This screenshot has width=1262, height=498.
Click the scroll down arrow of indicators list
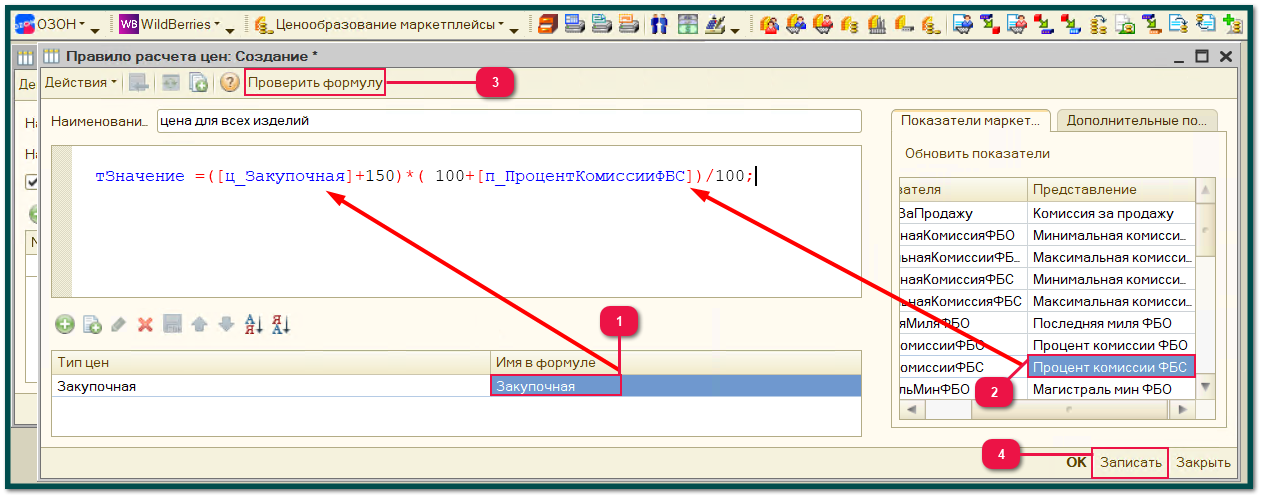[x=1206, y=385]
